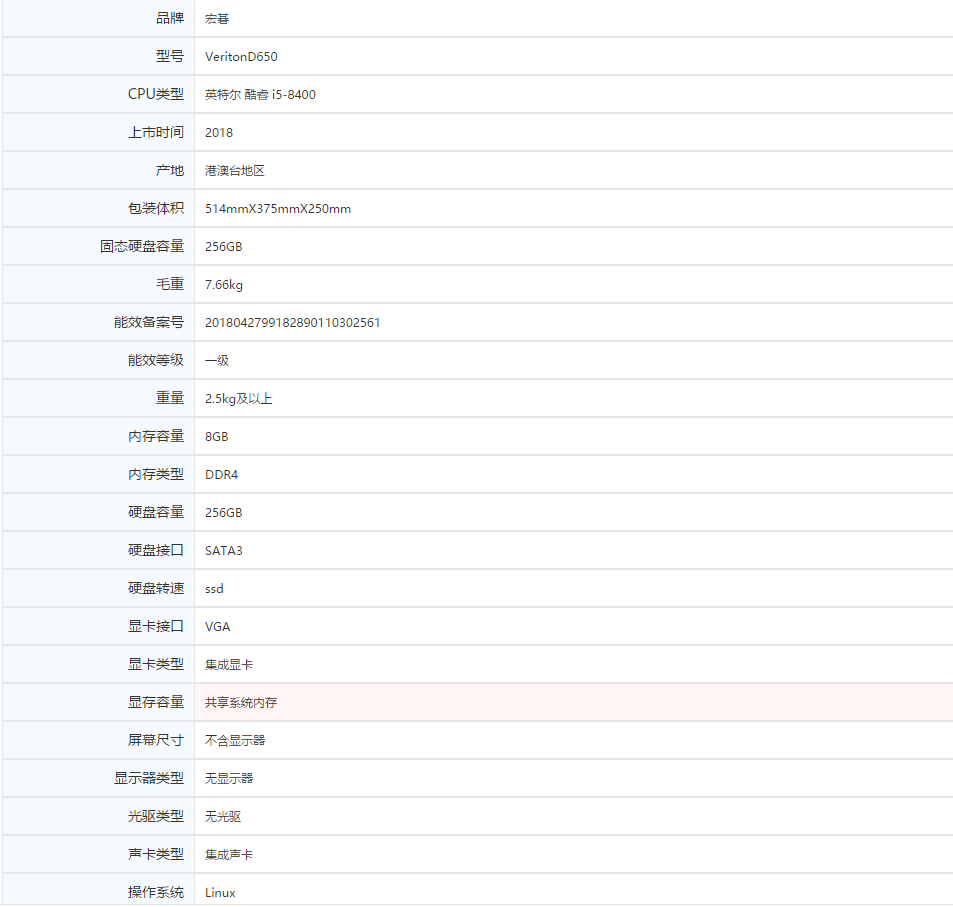The height and width of the screenshot is (907, 953).
Task: Click the 产地 label
Action: coord(170,170)
